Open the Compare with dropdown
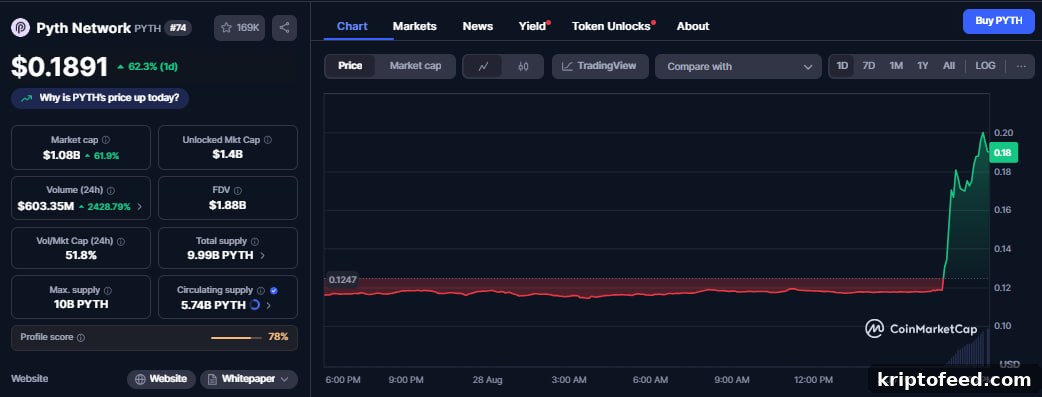The height and width of the screenshot is (397, 1042). click(x=738, y=66)
